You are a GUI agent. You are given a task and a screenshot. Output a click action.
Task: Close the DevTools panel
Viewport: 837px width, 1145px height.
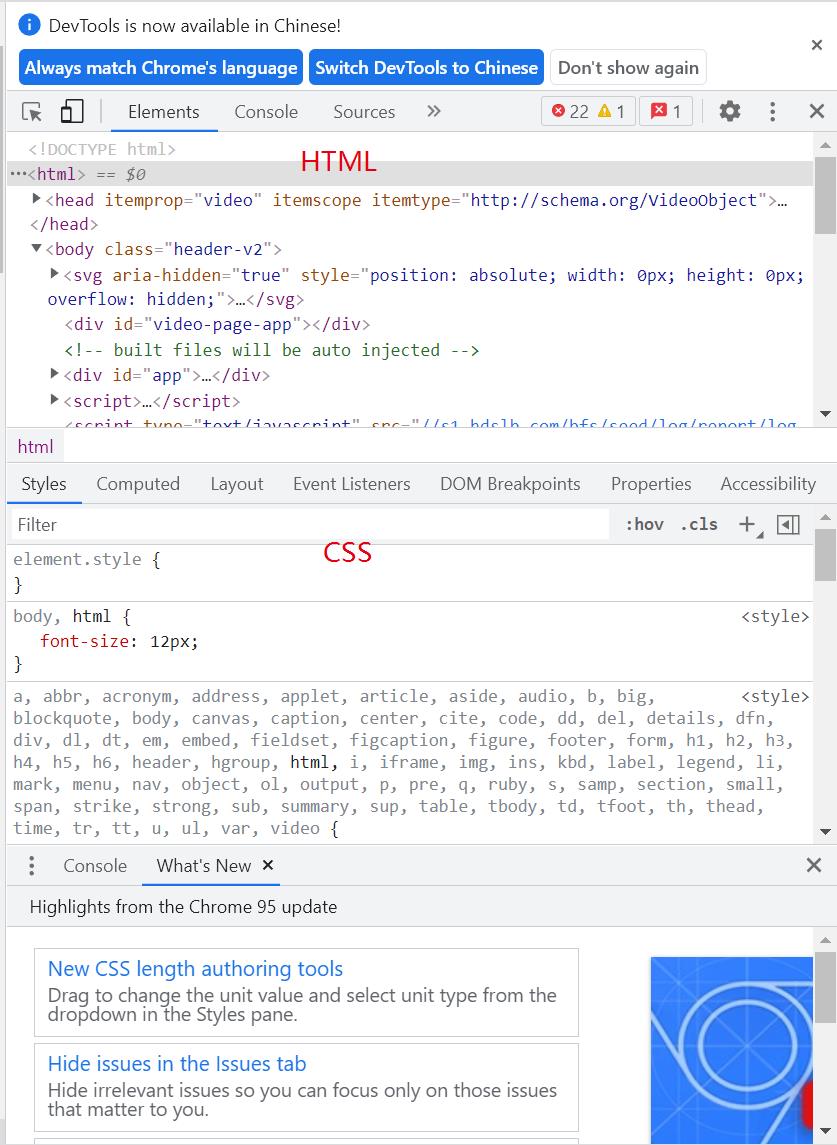point(817,111)
